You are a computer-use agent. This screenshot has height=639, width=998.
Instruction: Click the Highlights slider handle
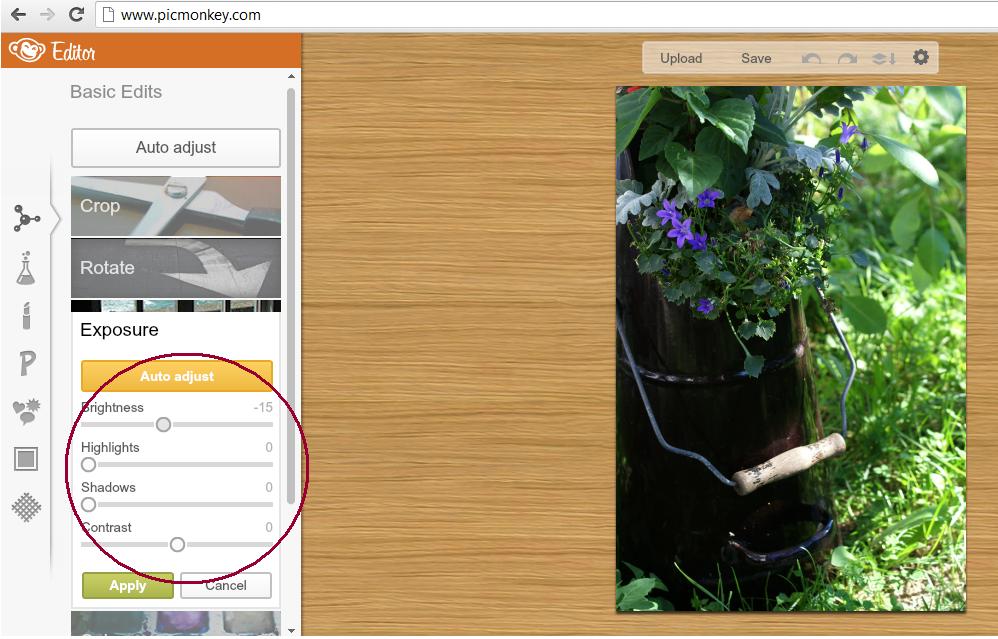(88, 465)
